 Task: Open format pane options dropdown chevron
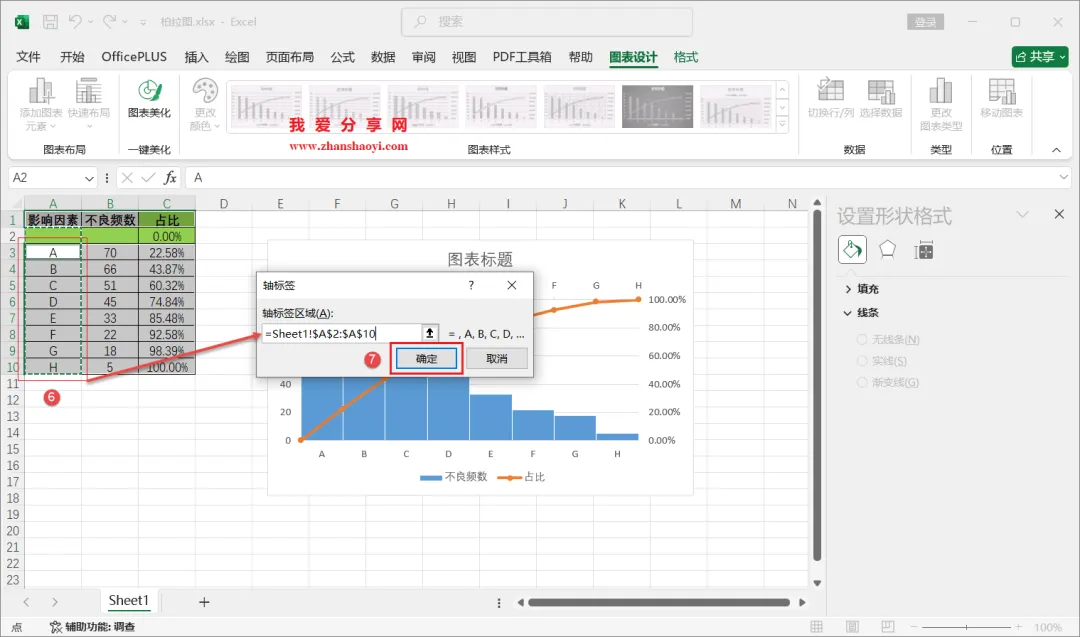click(1022, 215)
